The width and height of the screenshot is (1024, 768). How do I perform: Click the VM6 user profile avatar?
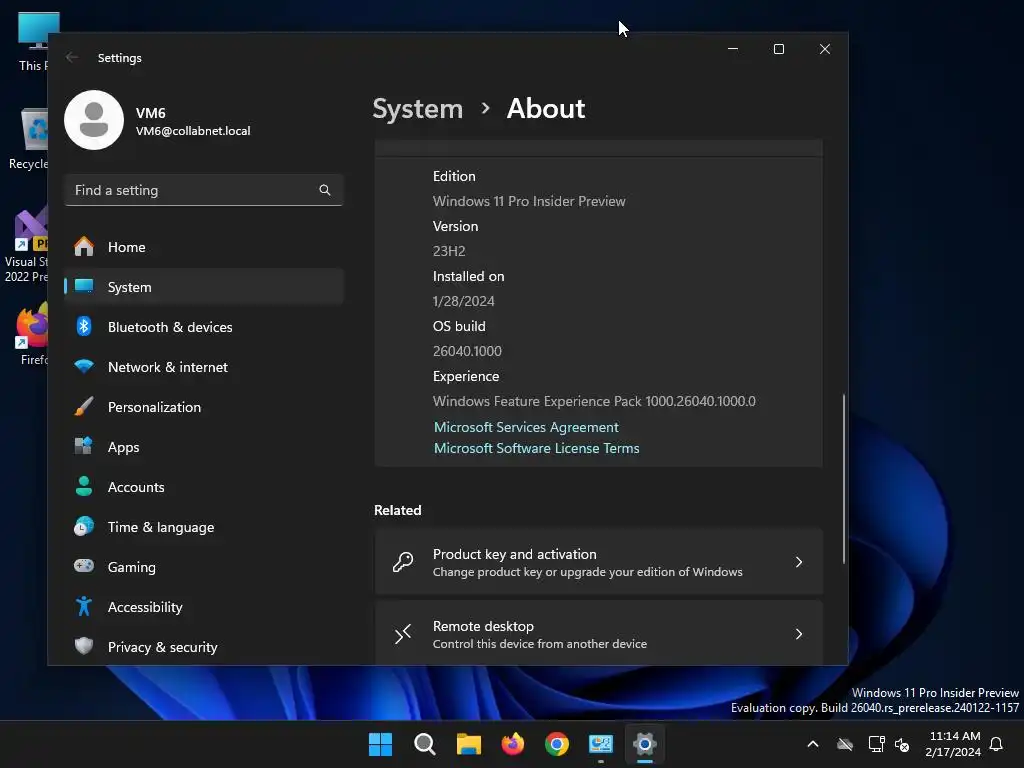coord(94,120)
